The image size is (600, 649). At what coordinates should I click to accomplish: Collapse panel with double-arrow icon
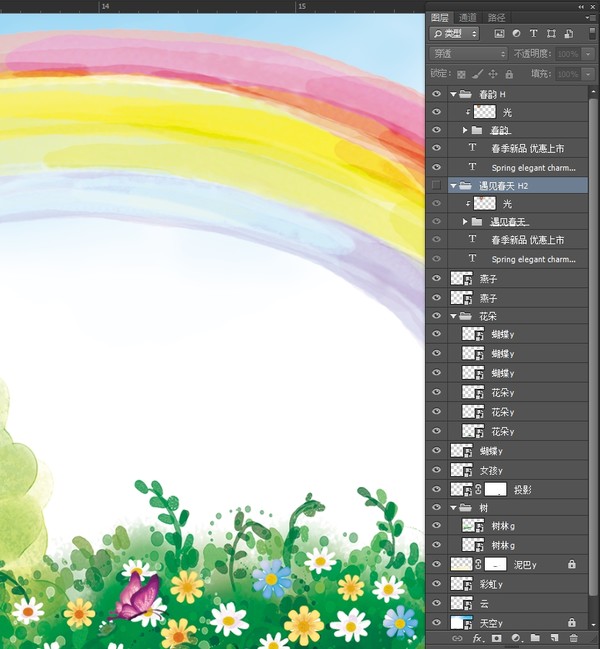[581, 7]
